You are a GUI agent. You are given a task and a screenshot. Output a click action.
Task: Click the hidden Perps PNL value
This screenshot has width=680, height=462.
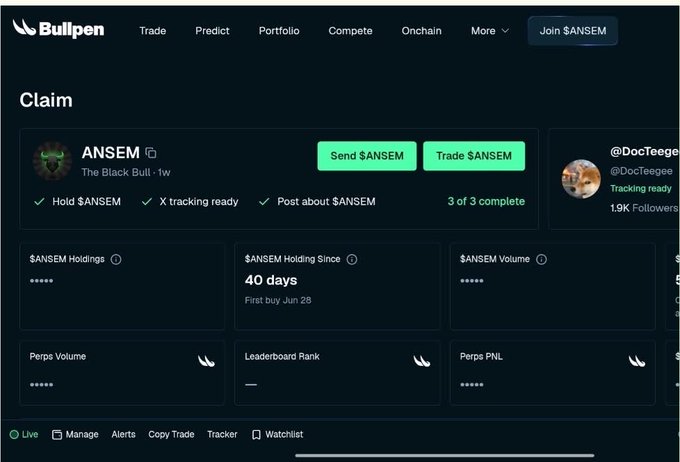(471, 385)
